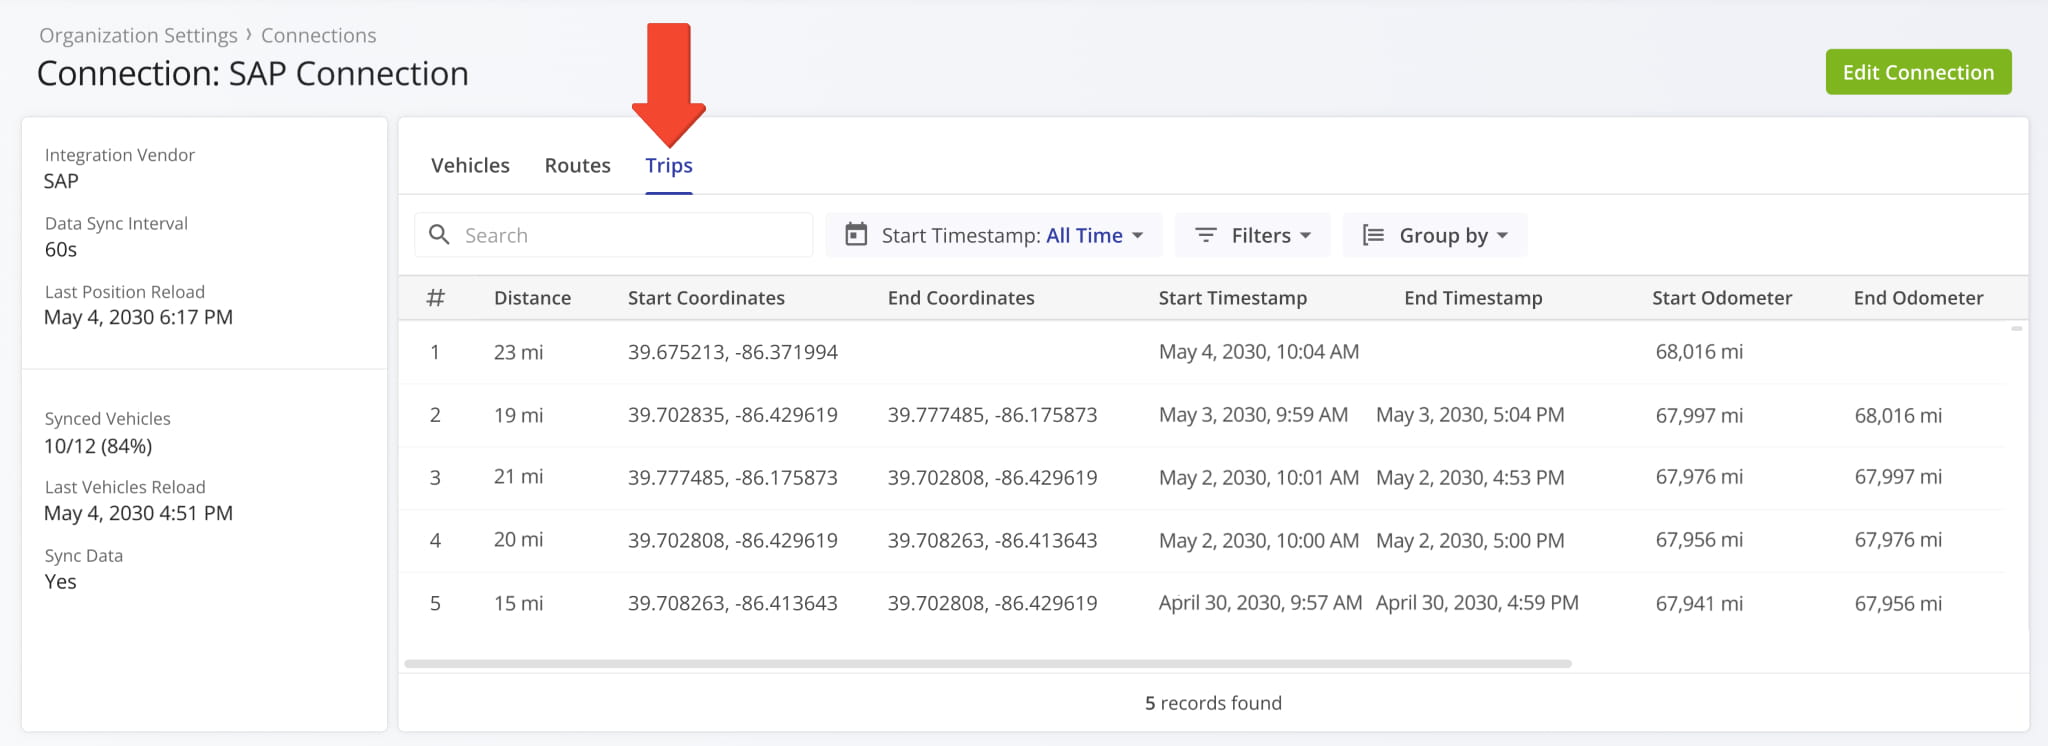This screenshot has height=746, width=2048.
Task: Click the Group by list icon
Action: [x=1373, y=235]
